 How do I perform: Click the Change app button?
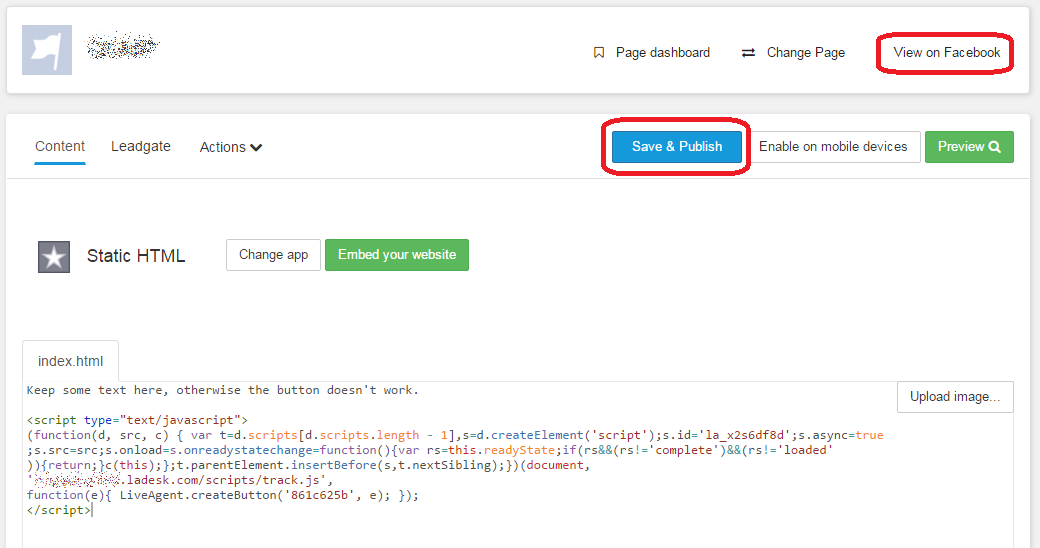(x=273, y=255)
